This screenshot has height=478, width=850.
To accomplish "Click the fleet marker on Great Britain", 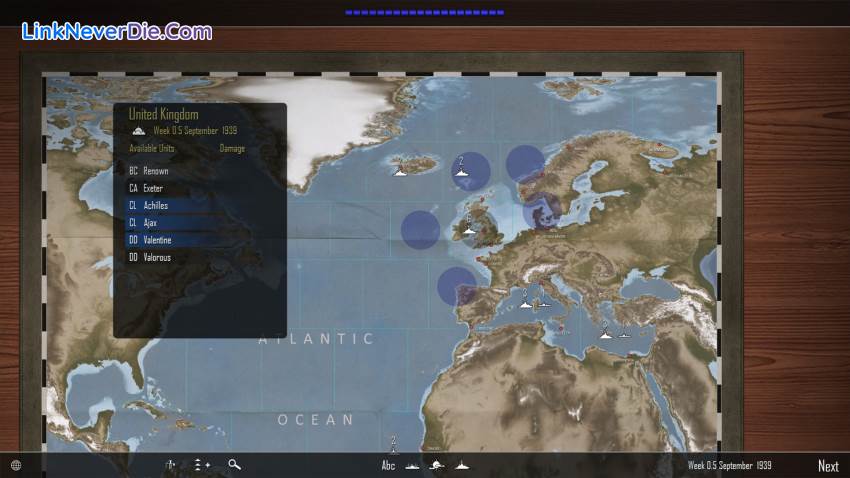I will (x=468, y=230).
